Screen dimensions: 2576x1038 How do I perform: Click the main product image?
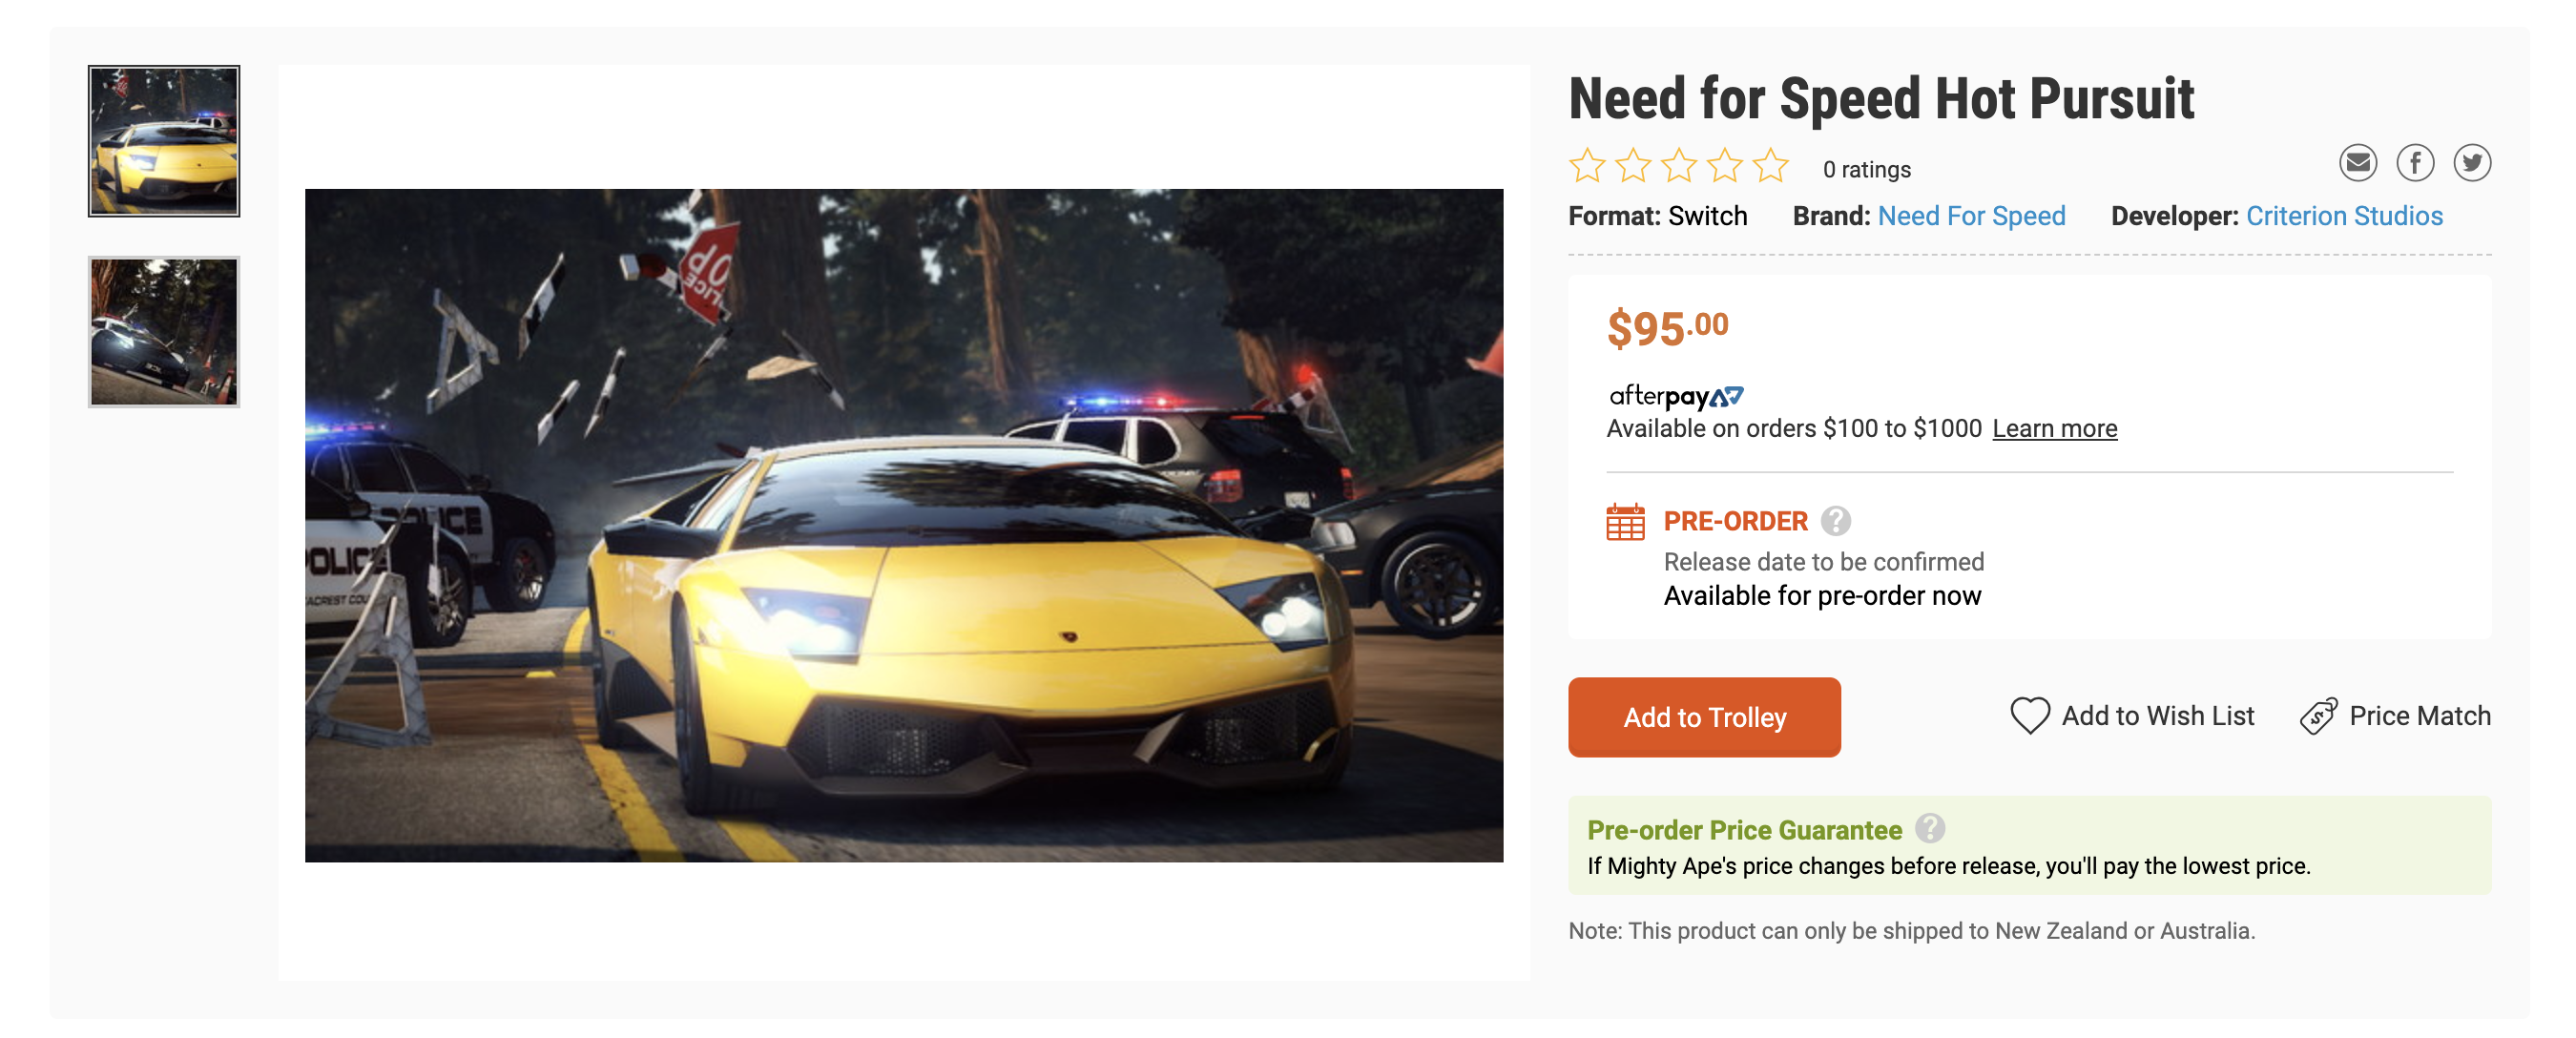click(x=903, y=525)
